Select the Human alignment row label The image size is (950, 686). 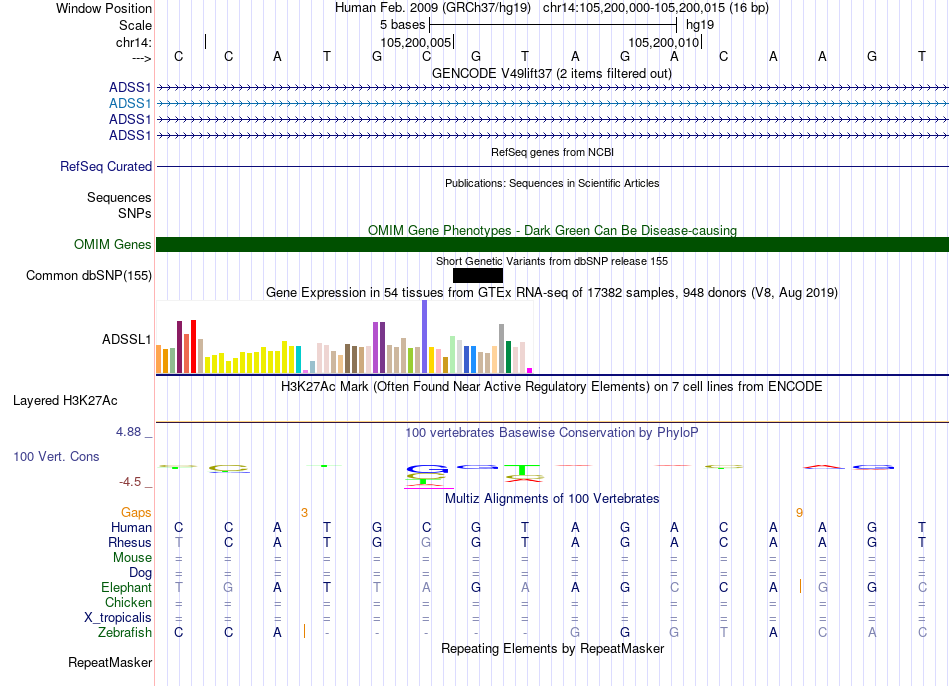[131, 528]
